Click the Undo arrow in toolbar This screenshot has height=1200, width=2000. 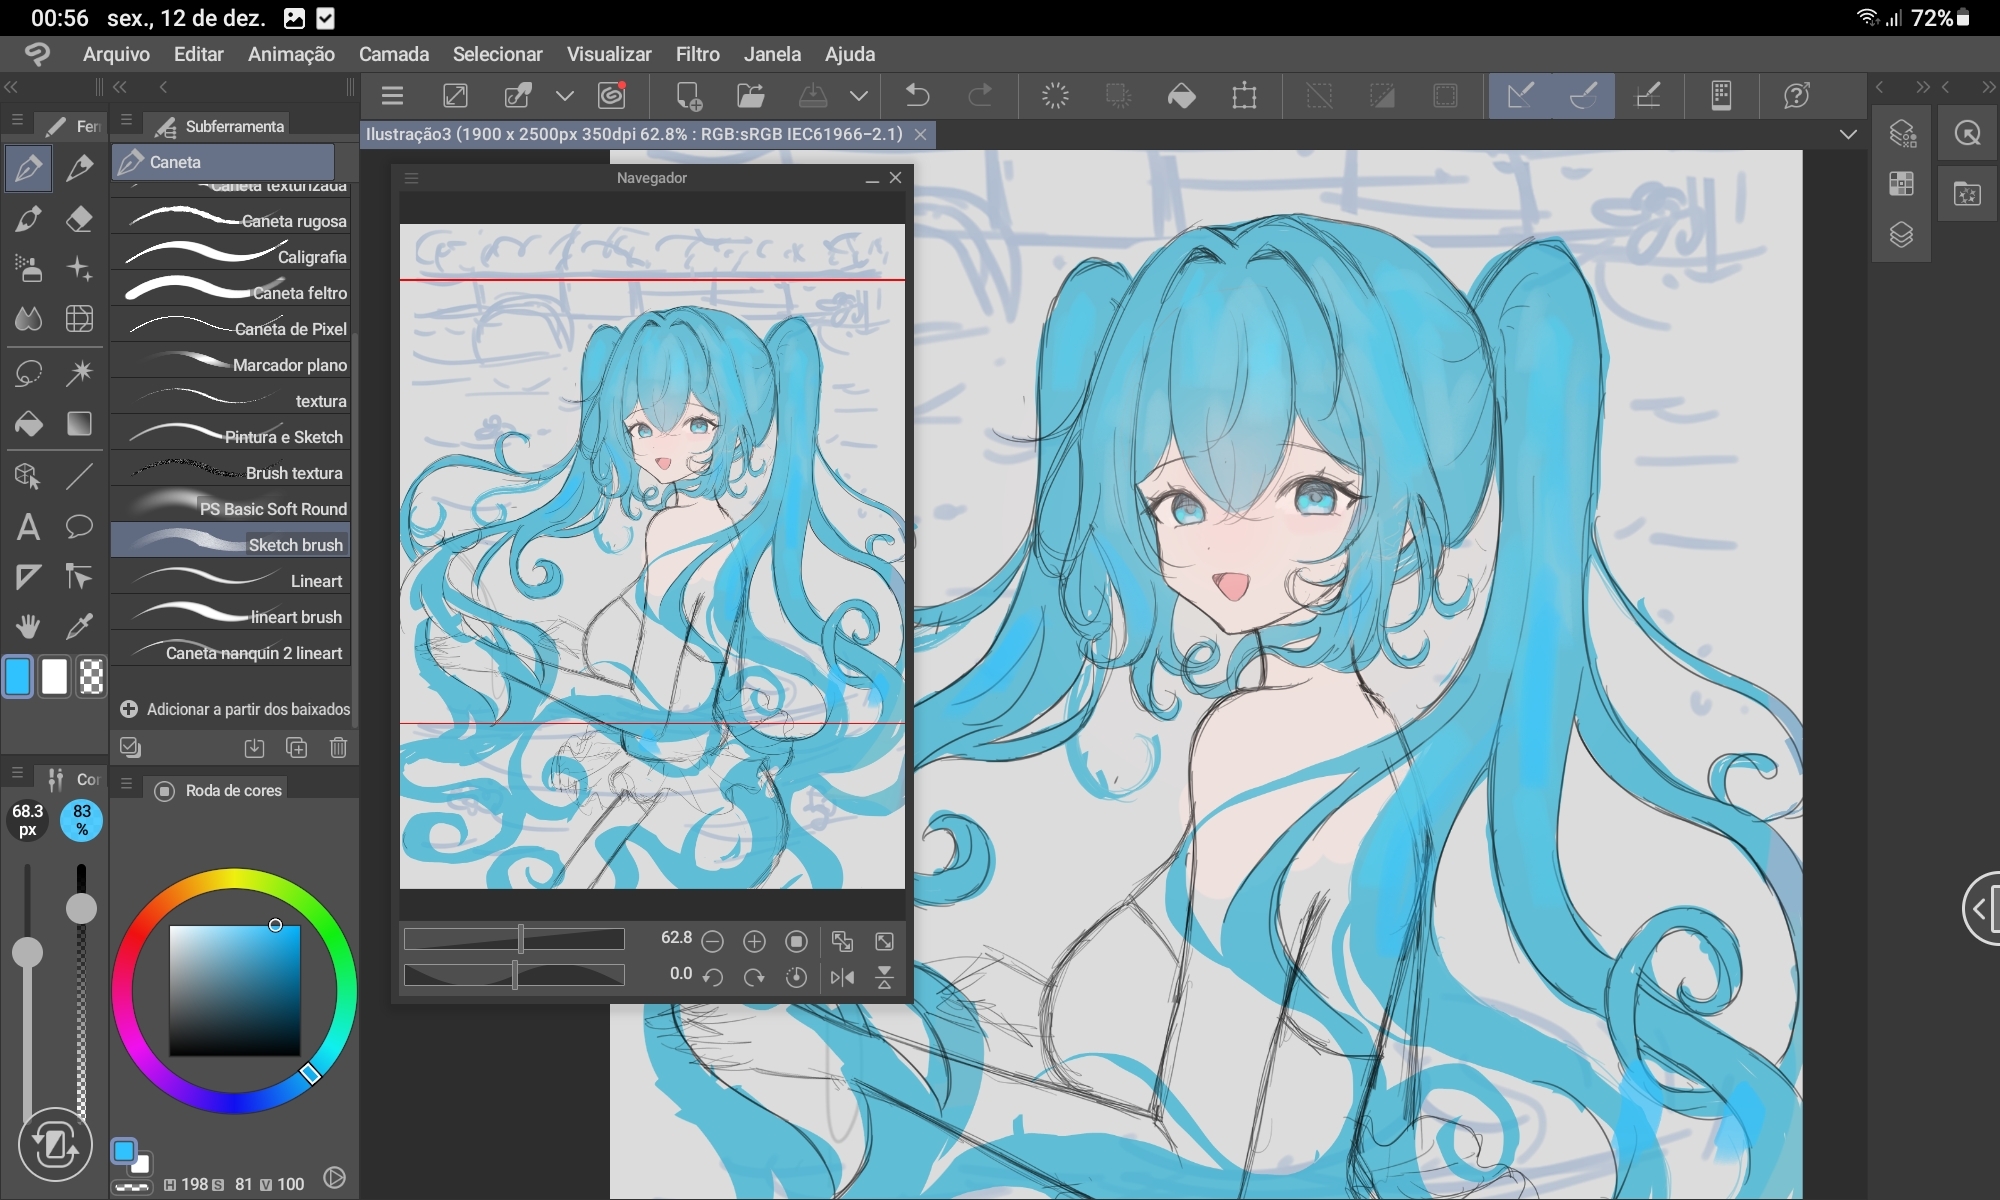917,96
